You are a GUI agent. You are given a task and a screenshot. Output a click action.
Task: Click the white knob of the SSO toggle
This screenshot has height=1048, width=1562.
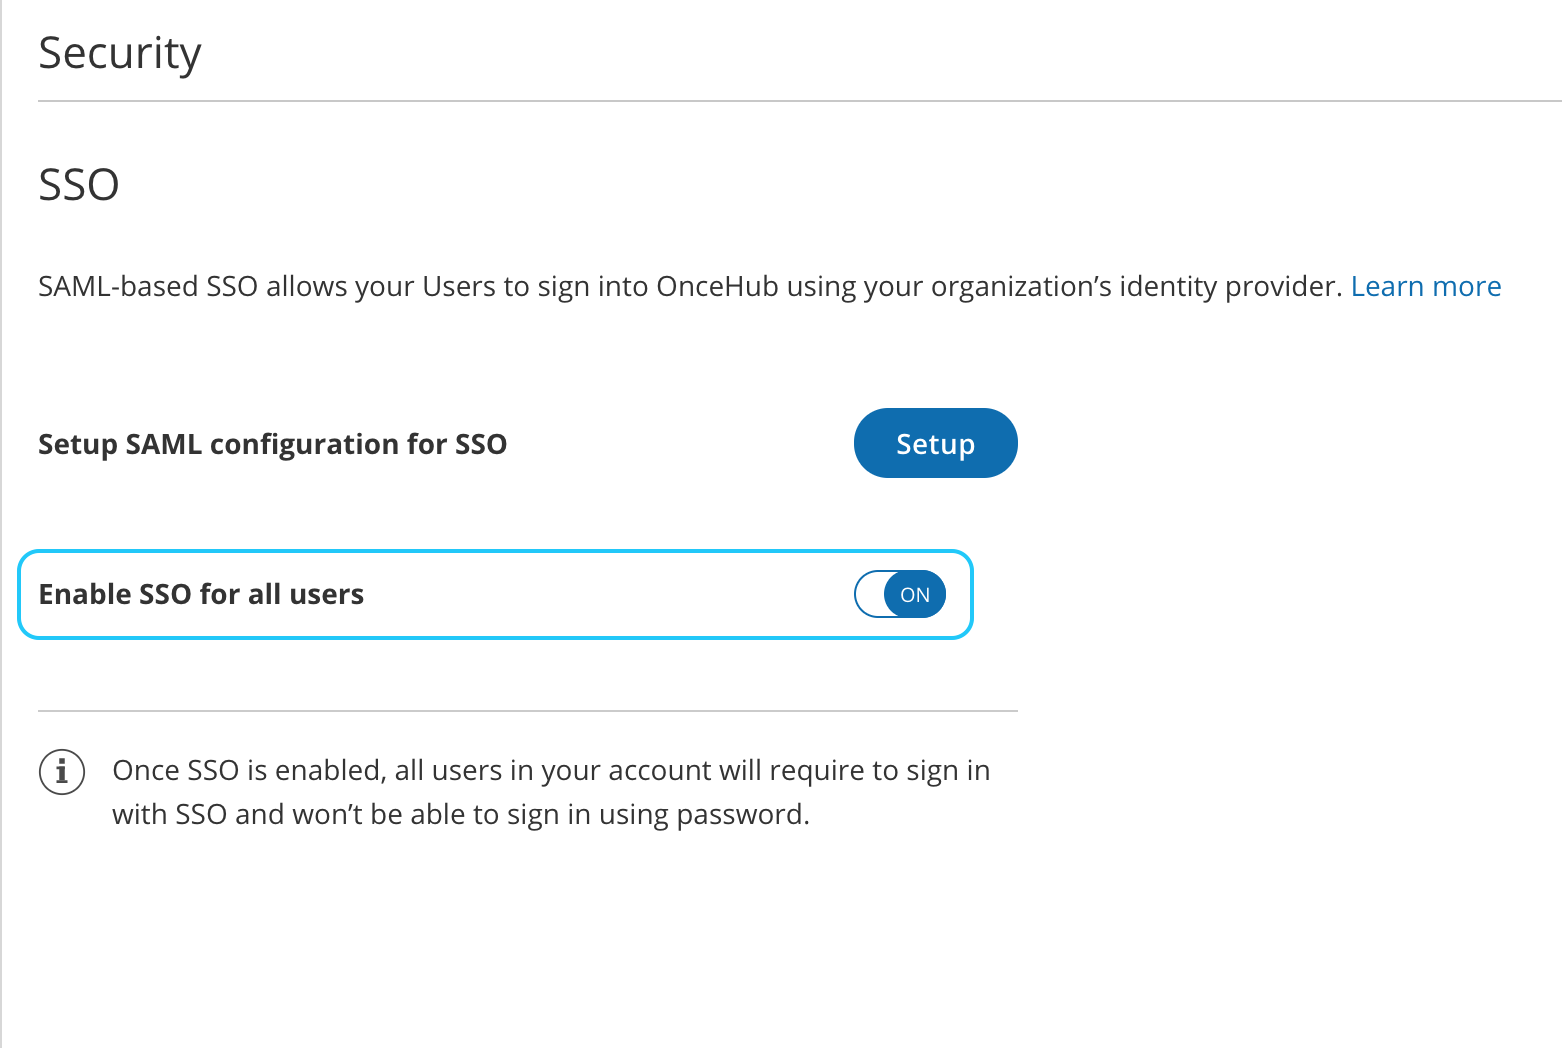point(871,594)
